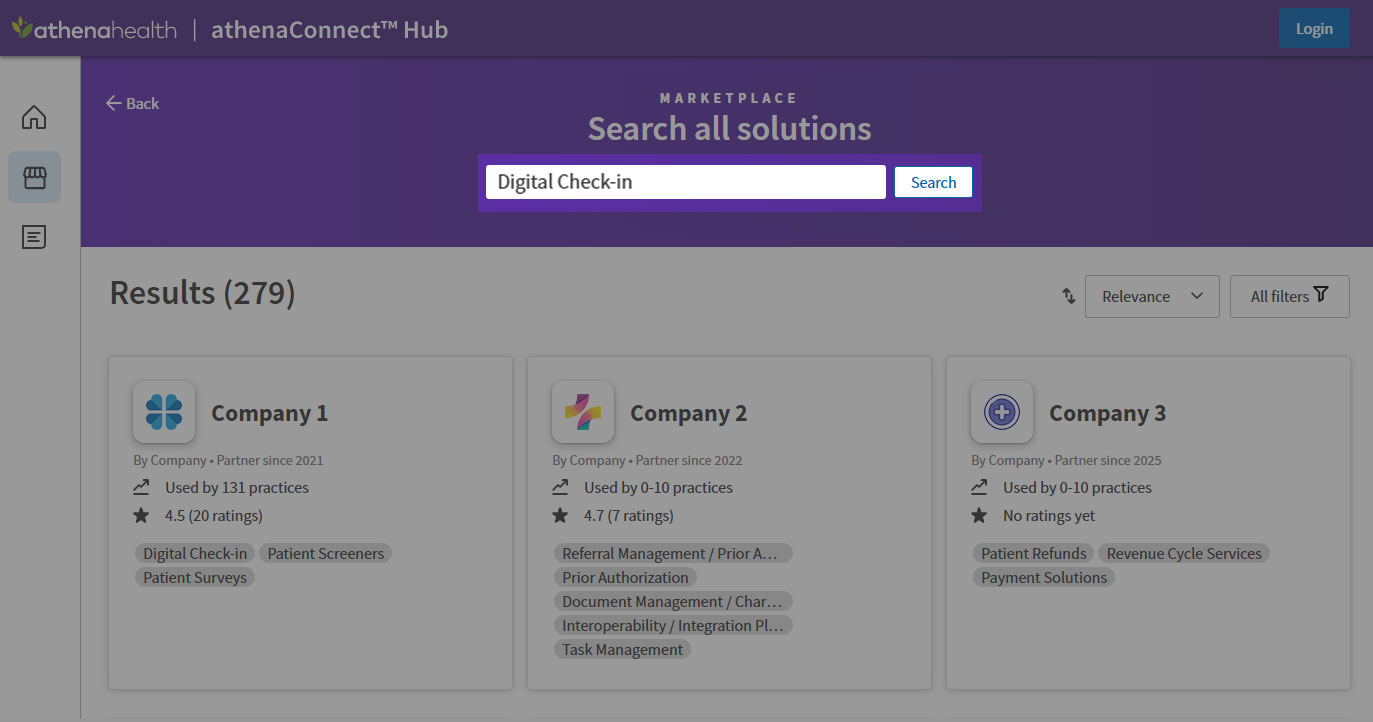The width and height of the screenshot is (1373, 722).
Task: Open the Company 2 colorful cross logo
Action: coord(583,412)
